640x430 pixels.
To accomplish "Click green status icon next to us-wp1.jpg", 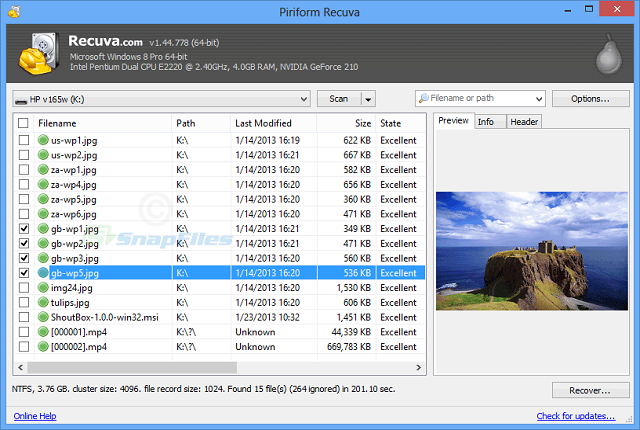I will click(43, 141).
